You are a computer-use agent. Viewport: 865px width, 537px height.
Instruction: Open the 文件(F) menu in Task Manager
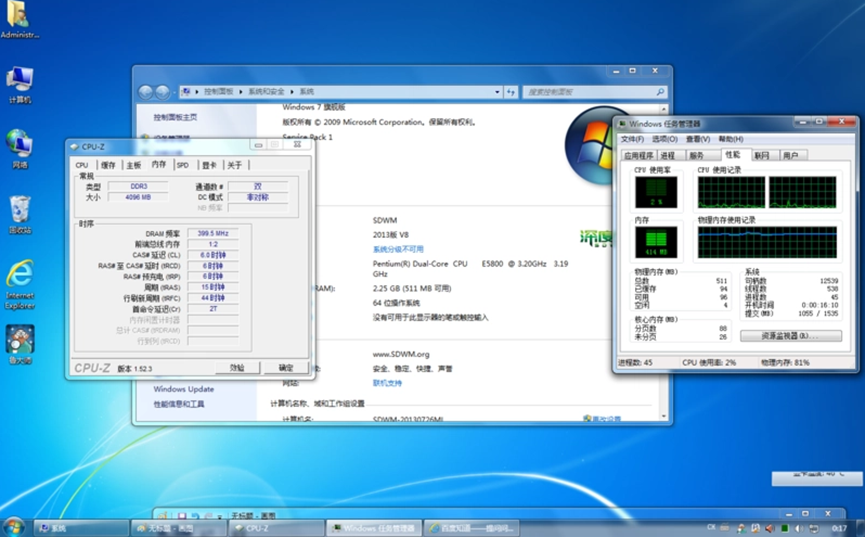(x=632, y=139)
